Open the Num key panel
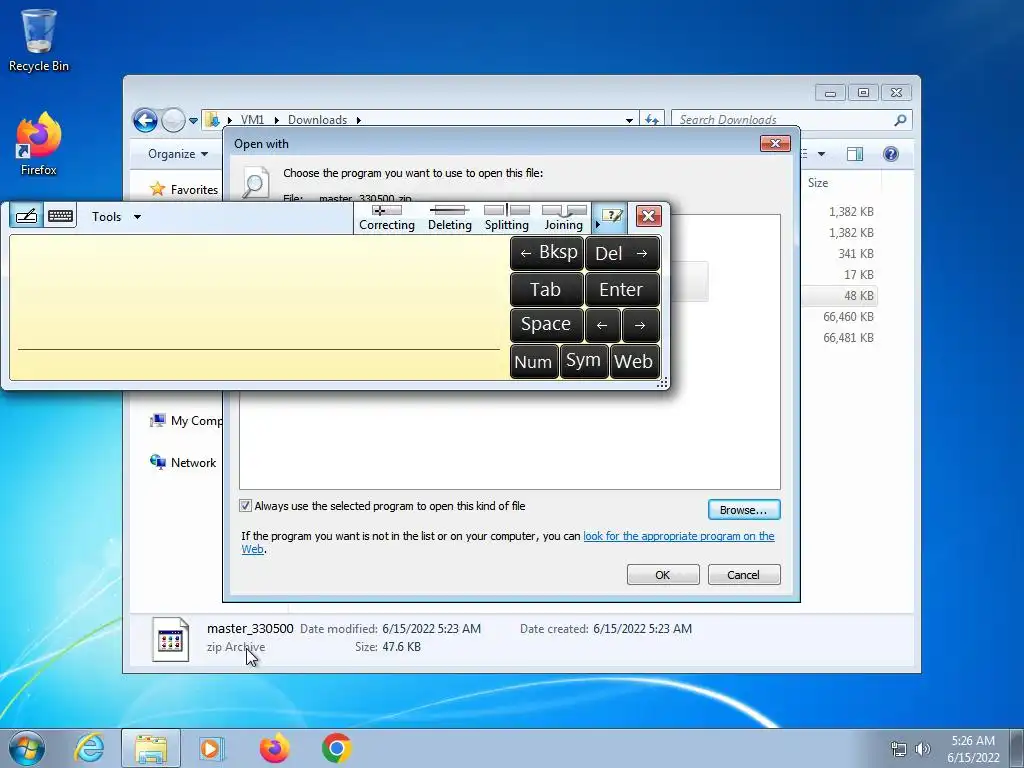Screen dimensions: 1024x768 click(534, 361)
